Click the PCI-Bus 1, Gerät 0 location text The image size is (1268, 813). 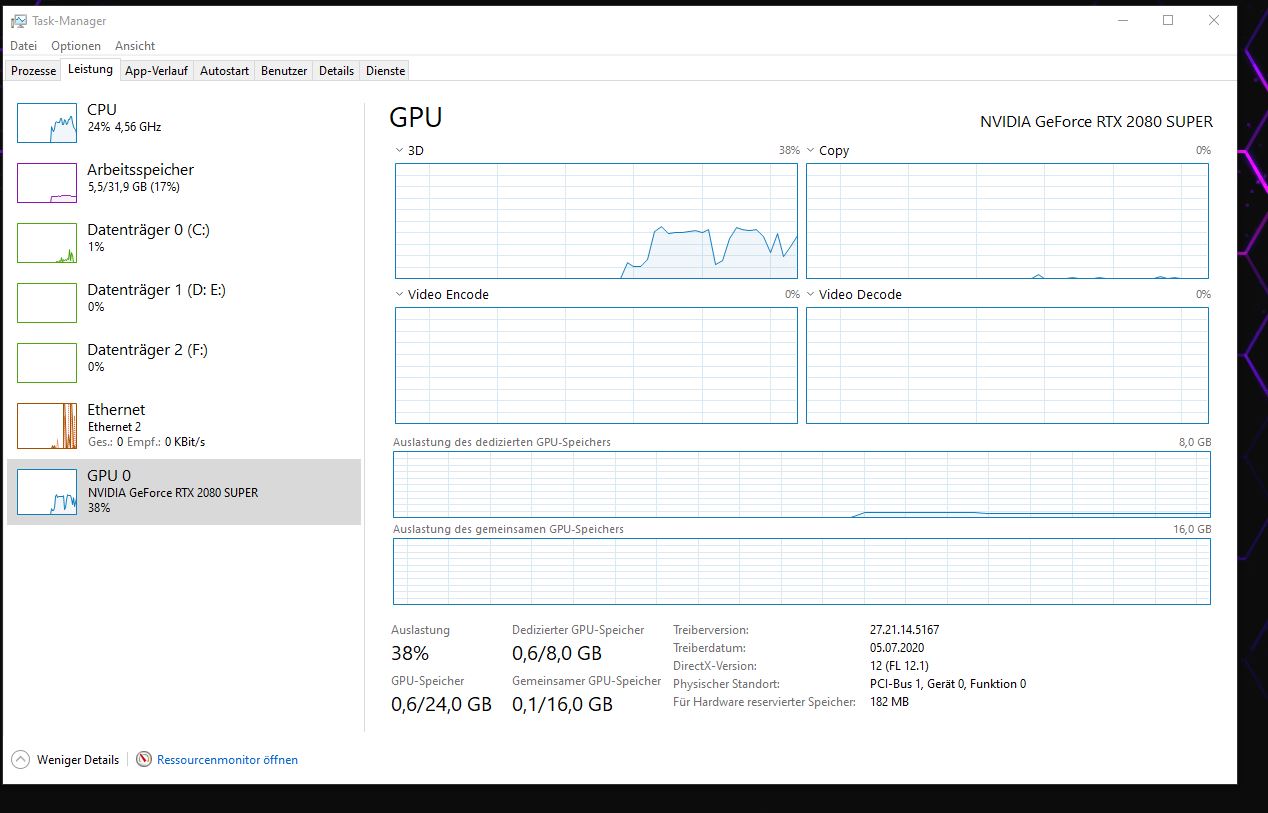point(948,684)
